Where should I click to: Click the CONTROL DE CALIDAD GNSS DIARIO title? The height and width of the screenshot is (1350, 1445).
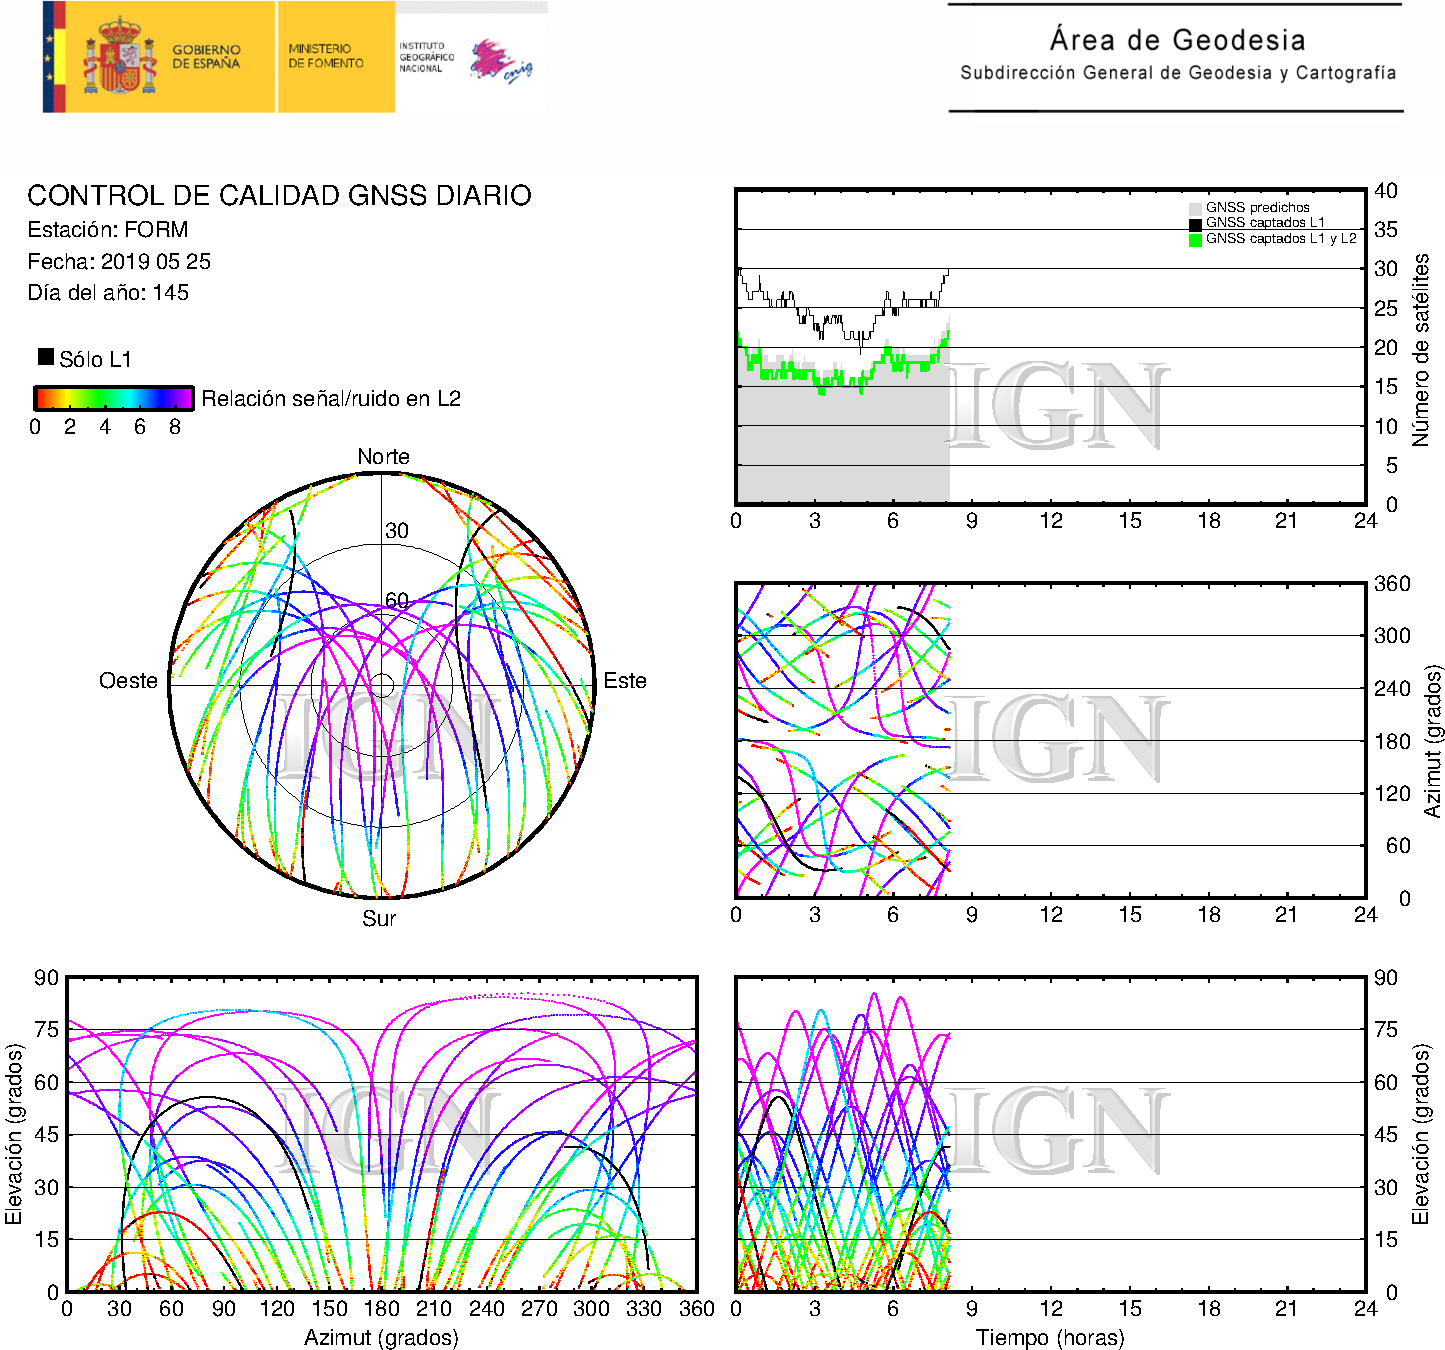(x=279, y=195)
